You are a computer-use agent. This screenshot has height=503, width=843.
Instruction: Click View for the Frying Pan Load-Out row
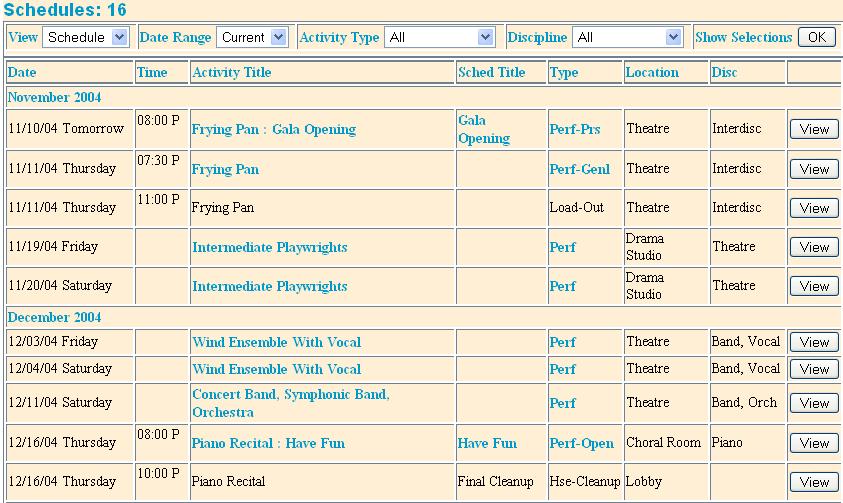click(x=814, y=208)
